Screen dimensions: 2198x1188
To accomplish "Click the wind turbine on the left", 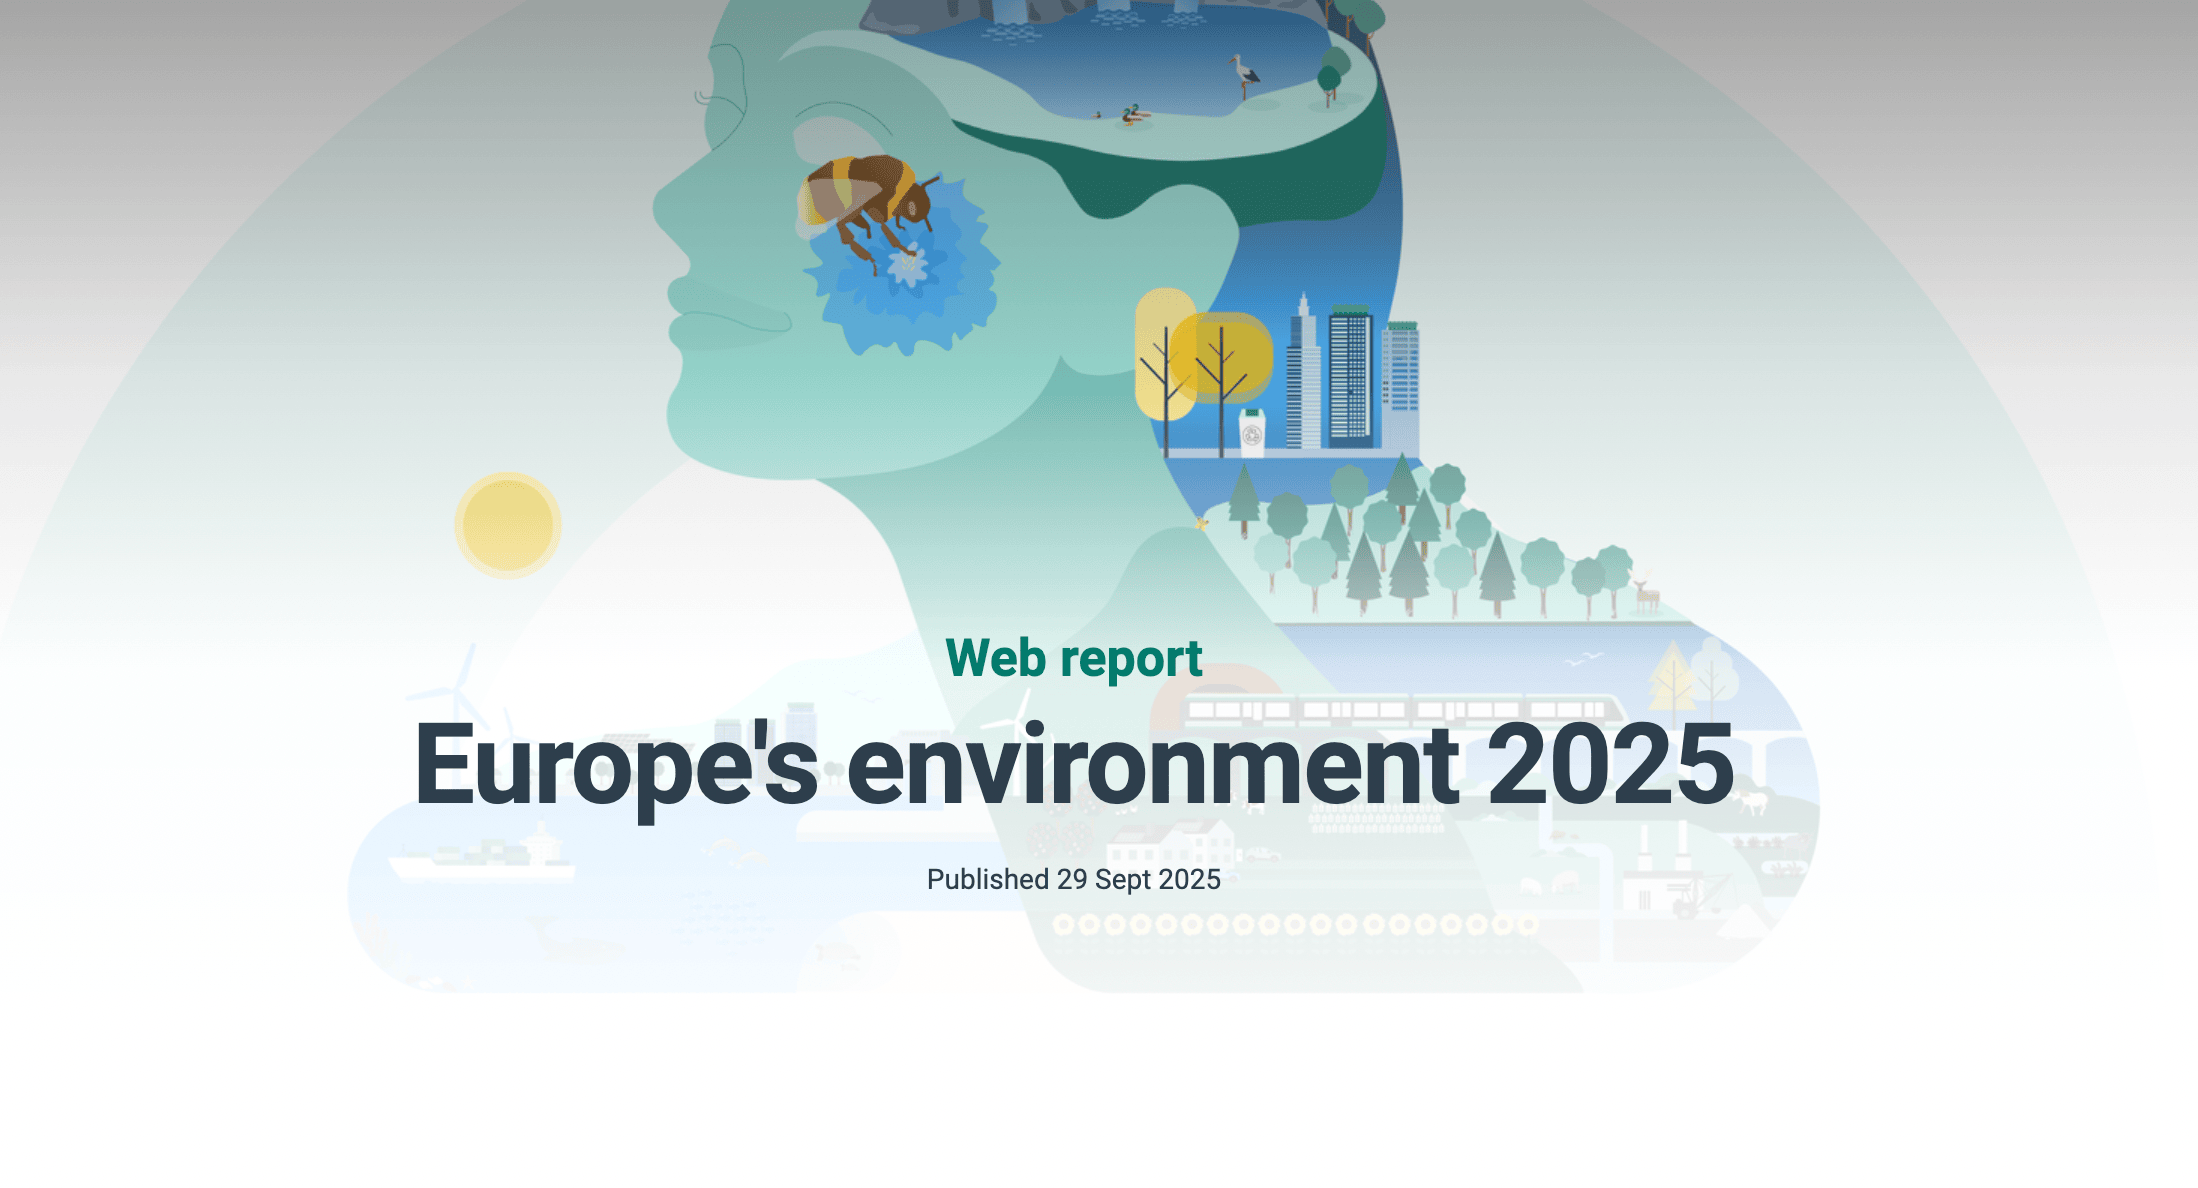I will pyautogui.click(x=455, y=692).
